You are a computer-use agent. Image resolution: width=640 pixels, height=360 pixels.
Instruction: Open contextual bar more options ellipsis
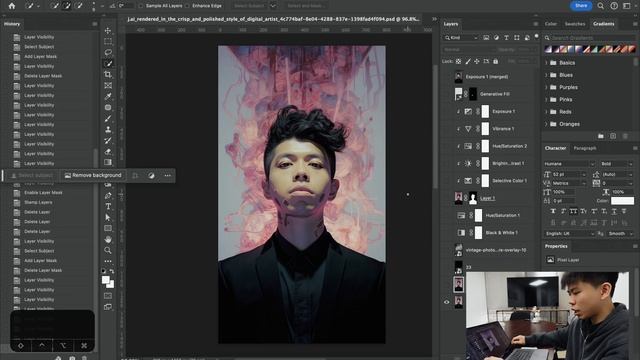click(x=168, y=176)
